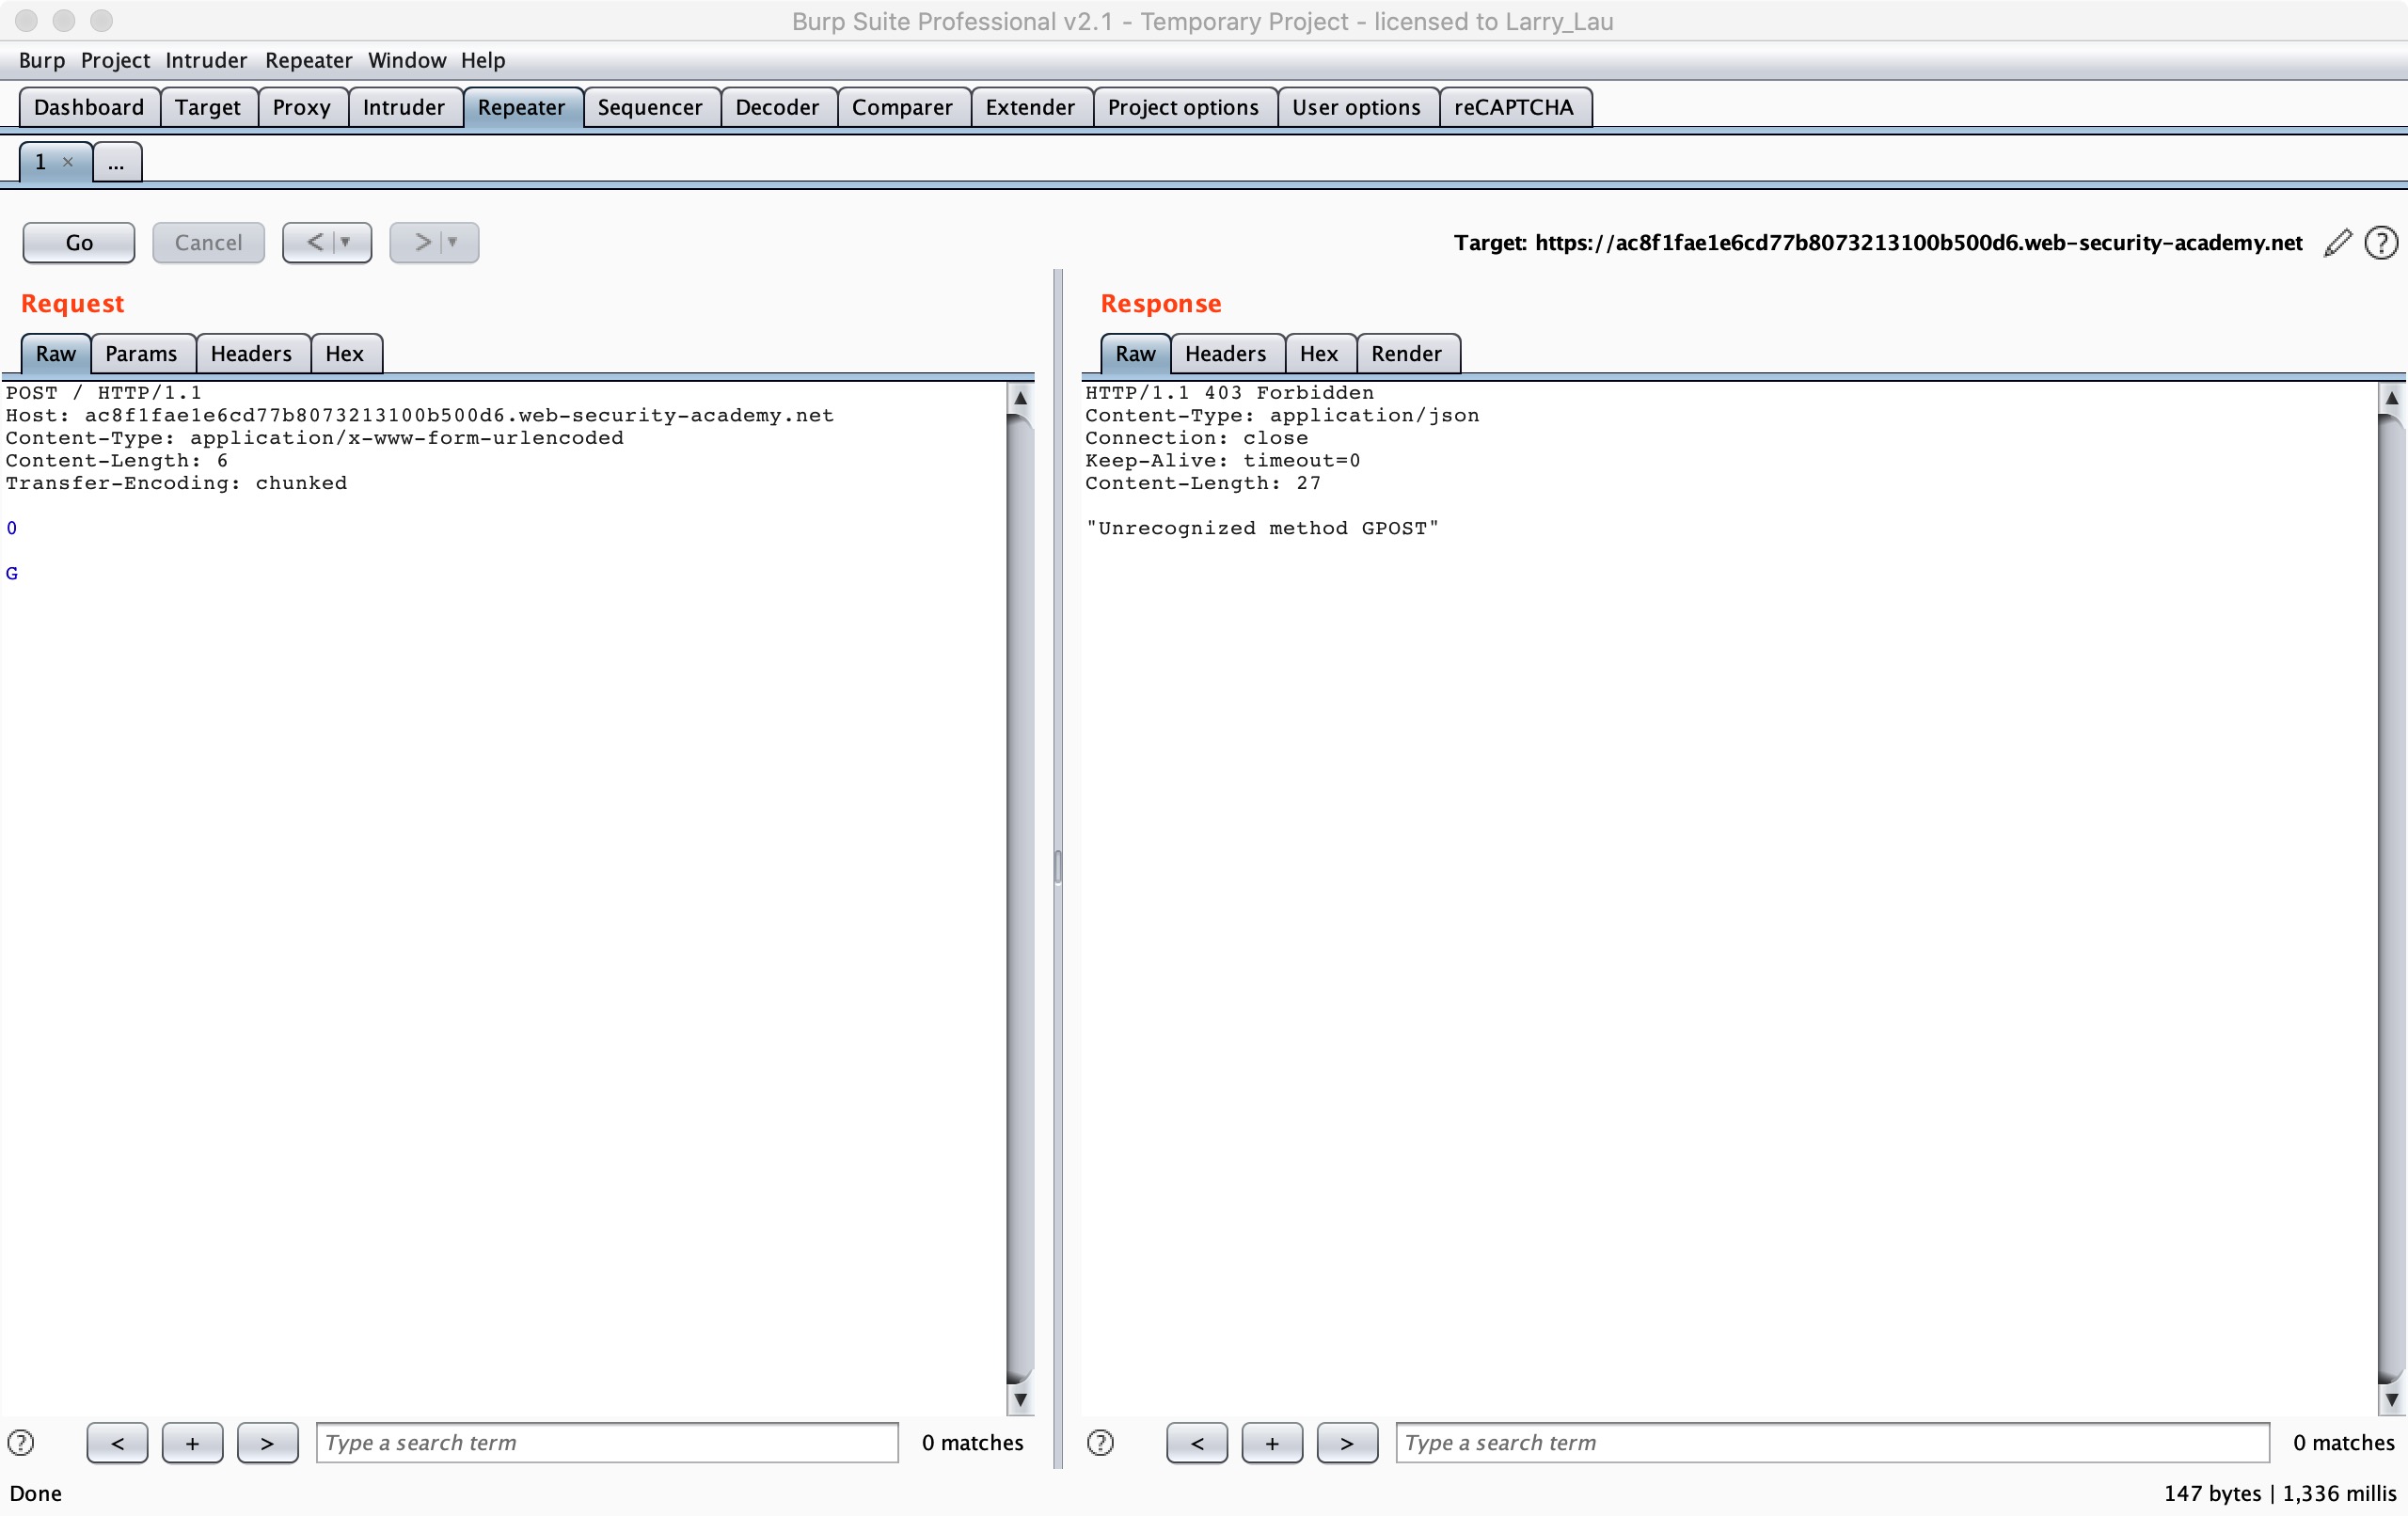The height and width of the screenshot is (1516, 2408).
Task: Open response search help question-mark icon
Action: 1100,1442
